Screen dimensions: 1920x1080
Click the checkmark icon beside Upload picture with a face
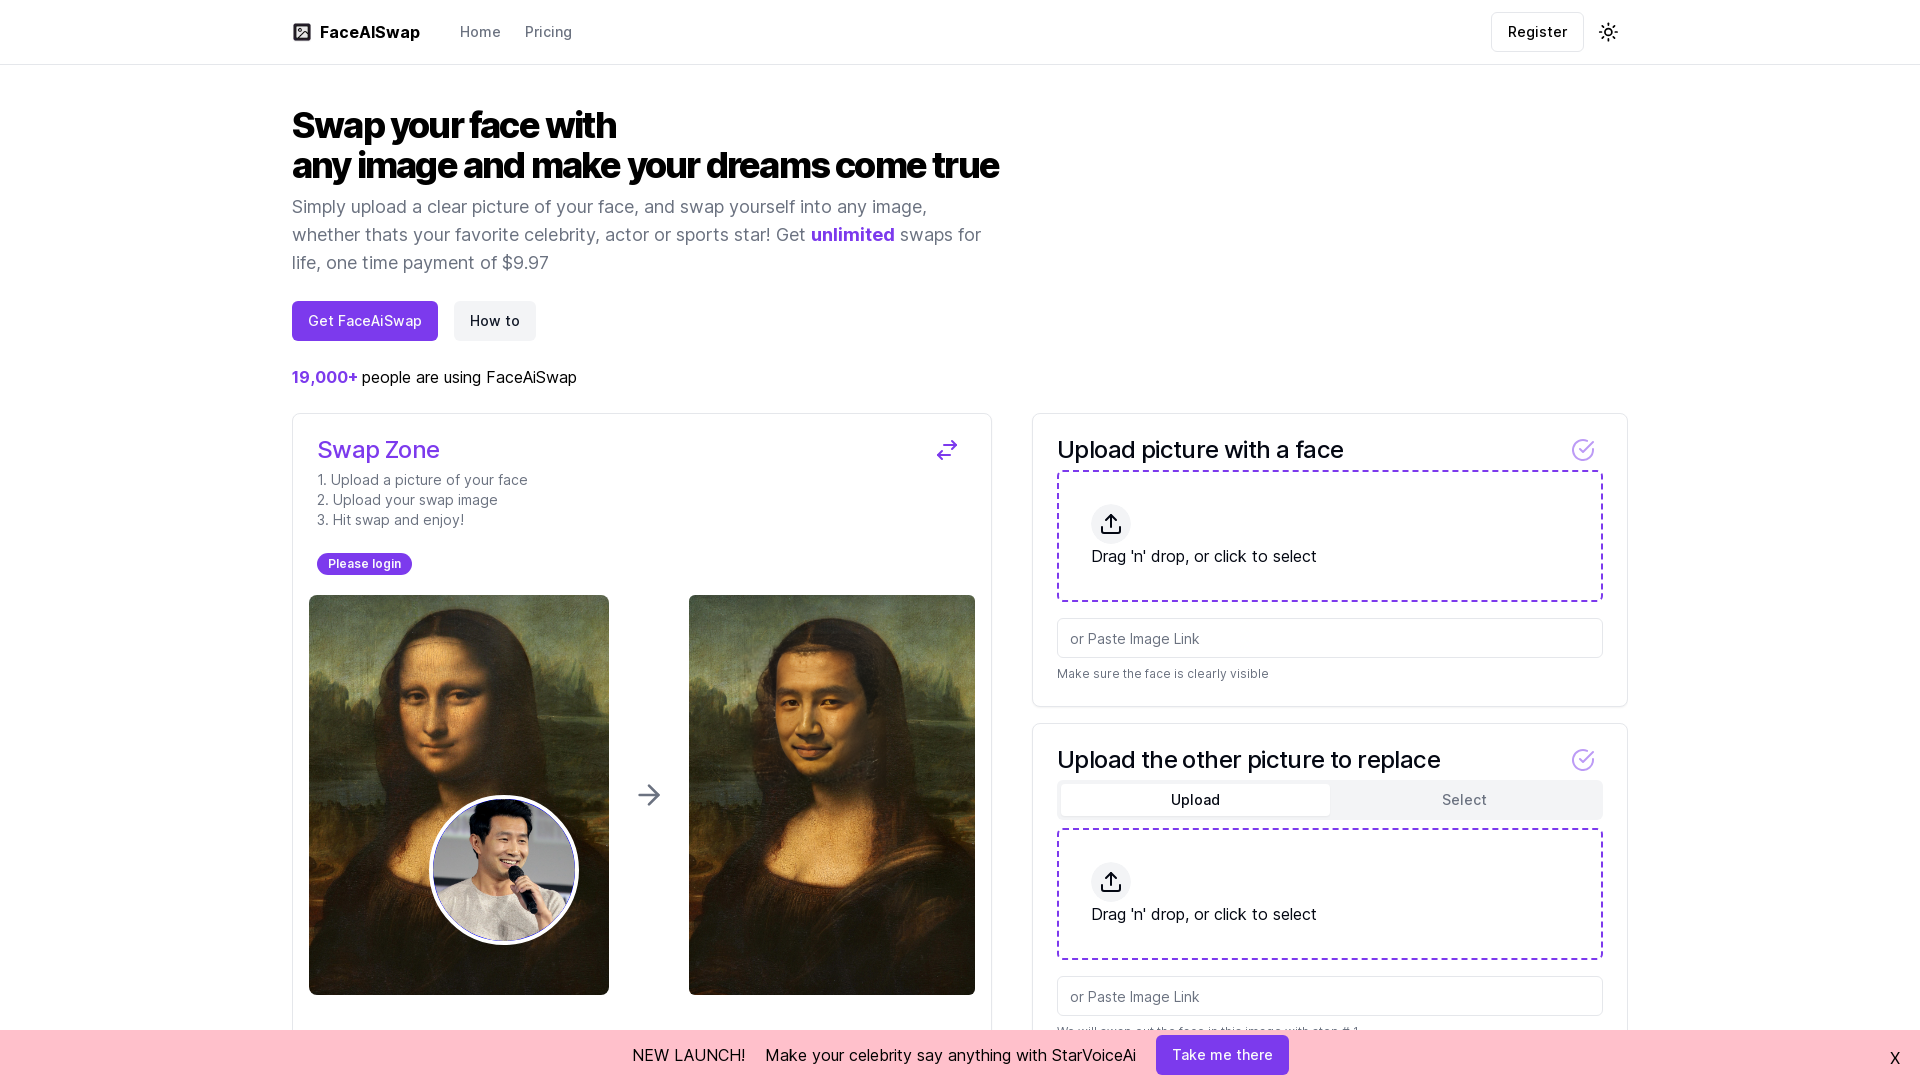(1583, 450)
